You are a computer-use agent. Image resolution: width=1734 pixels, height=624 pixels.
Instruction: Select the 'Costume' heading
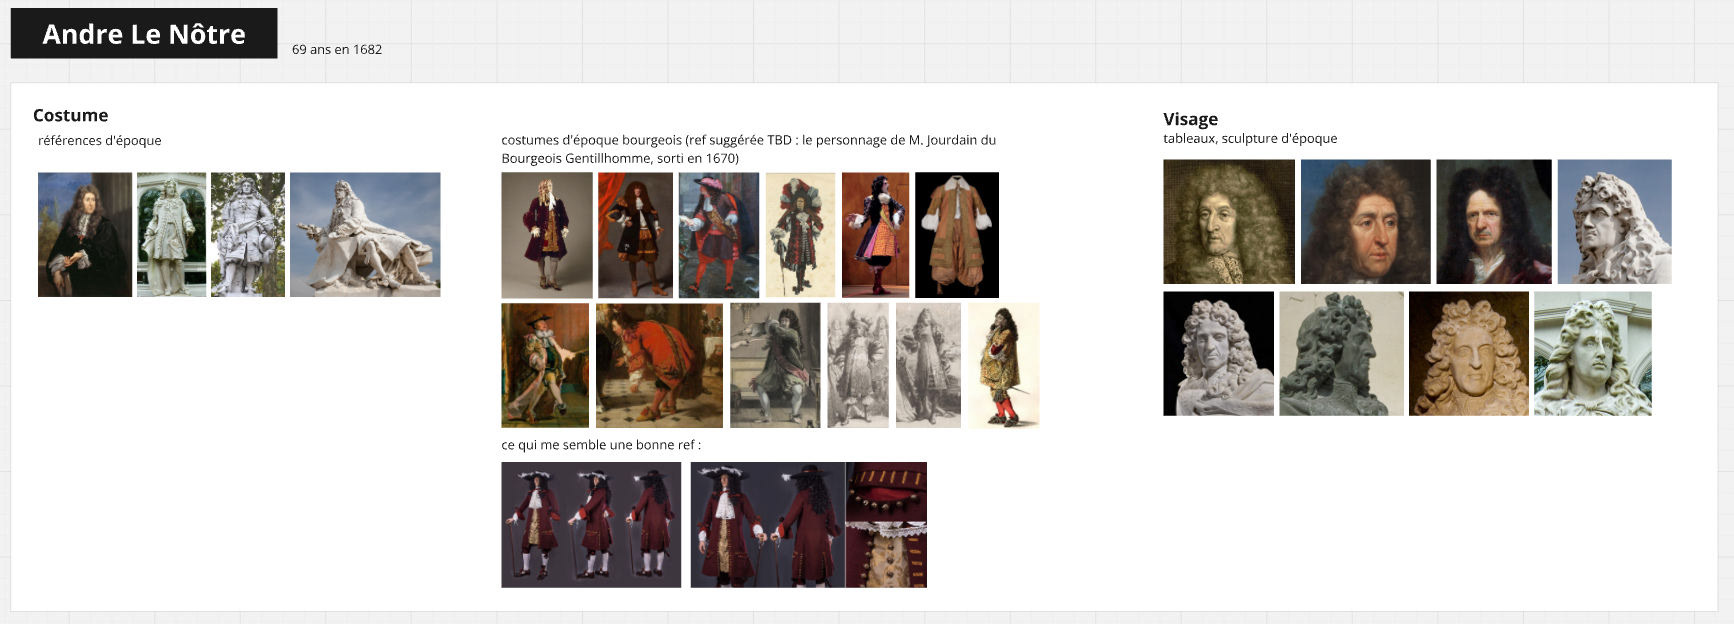tap(70, 115)
